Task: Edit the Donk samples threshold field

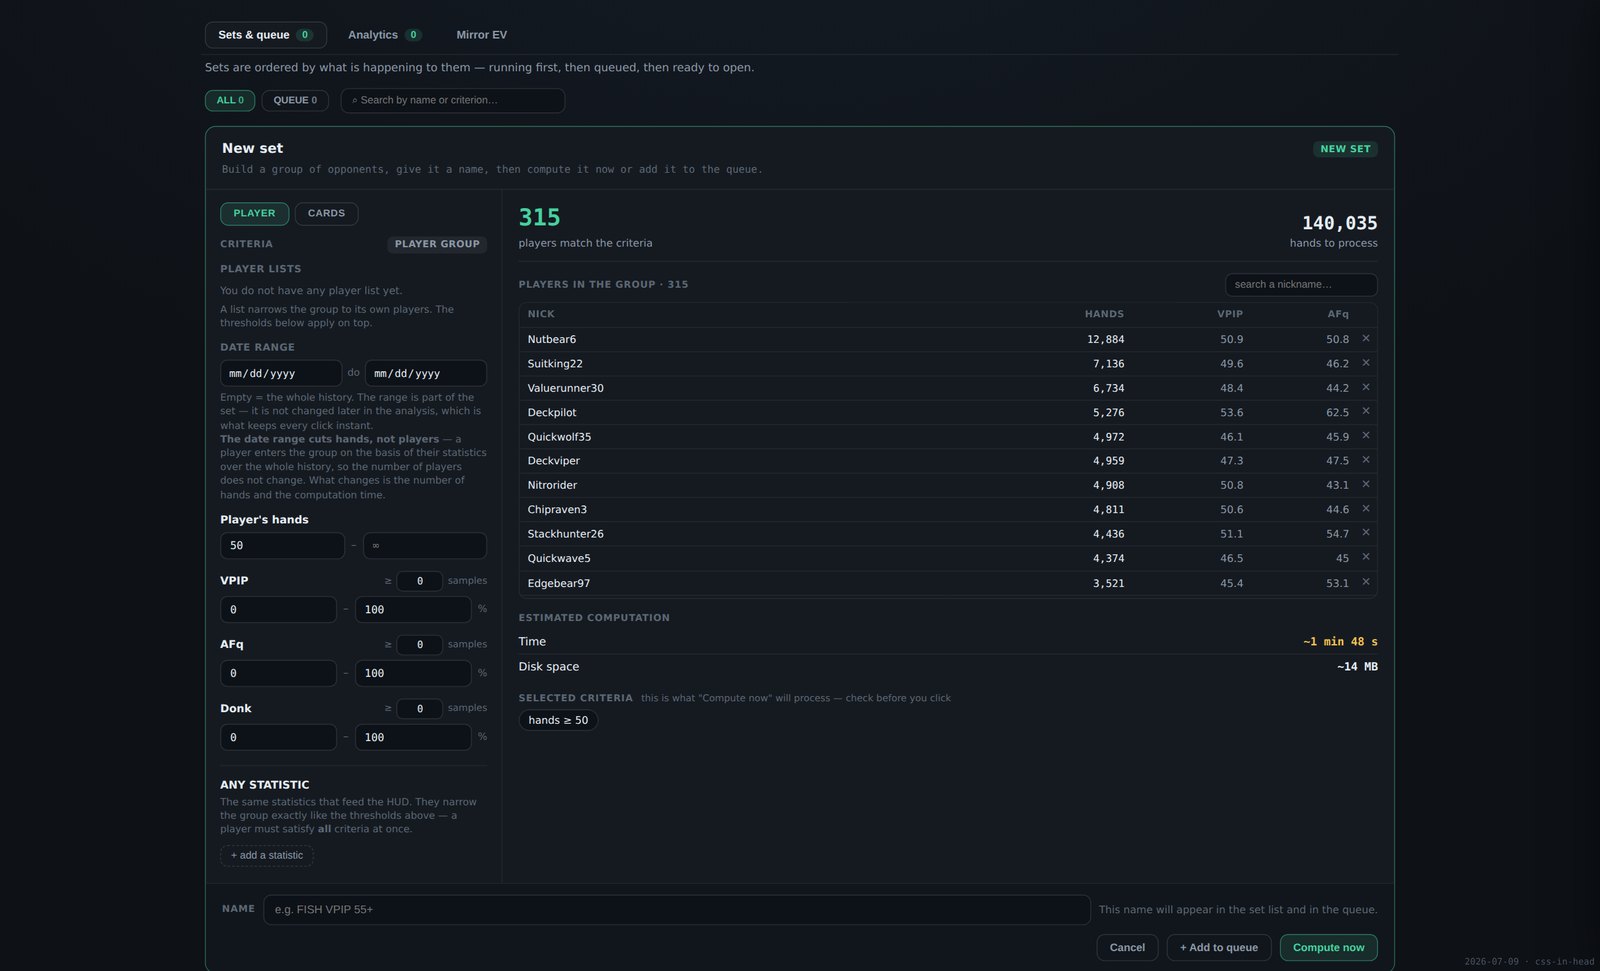Action: tap(419, 708)
